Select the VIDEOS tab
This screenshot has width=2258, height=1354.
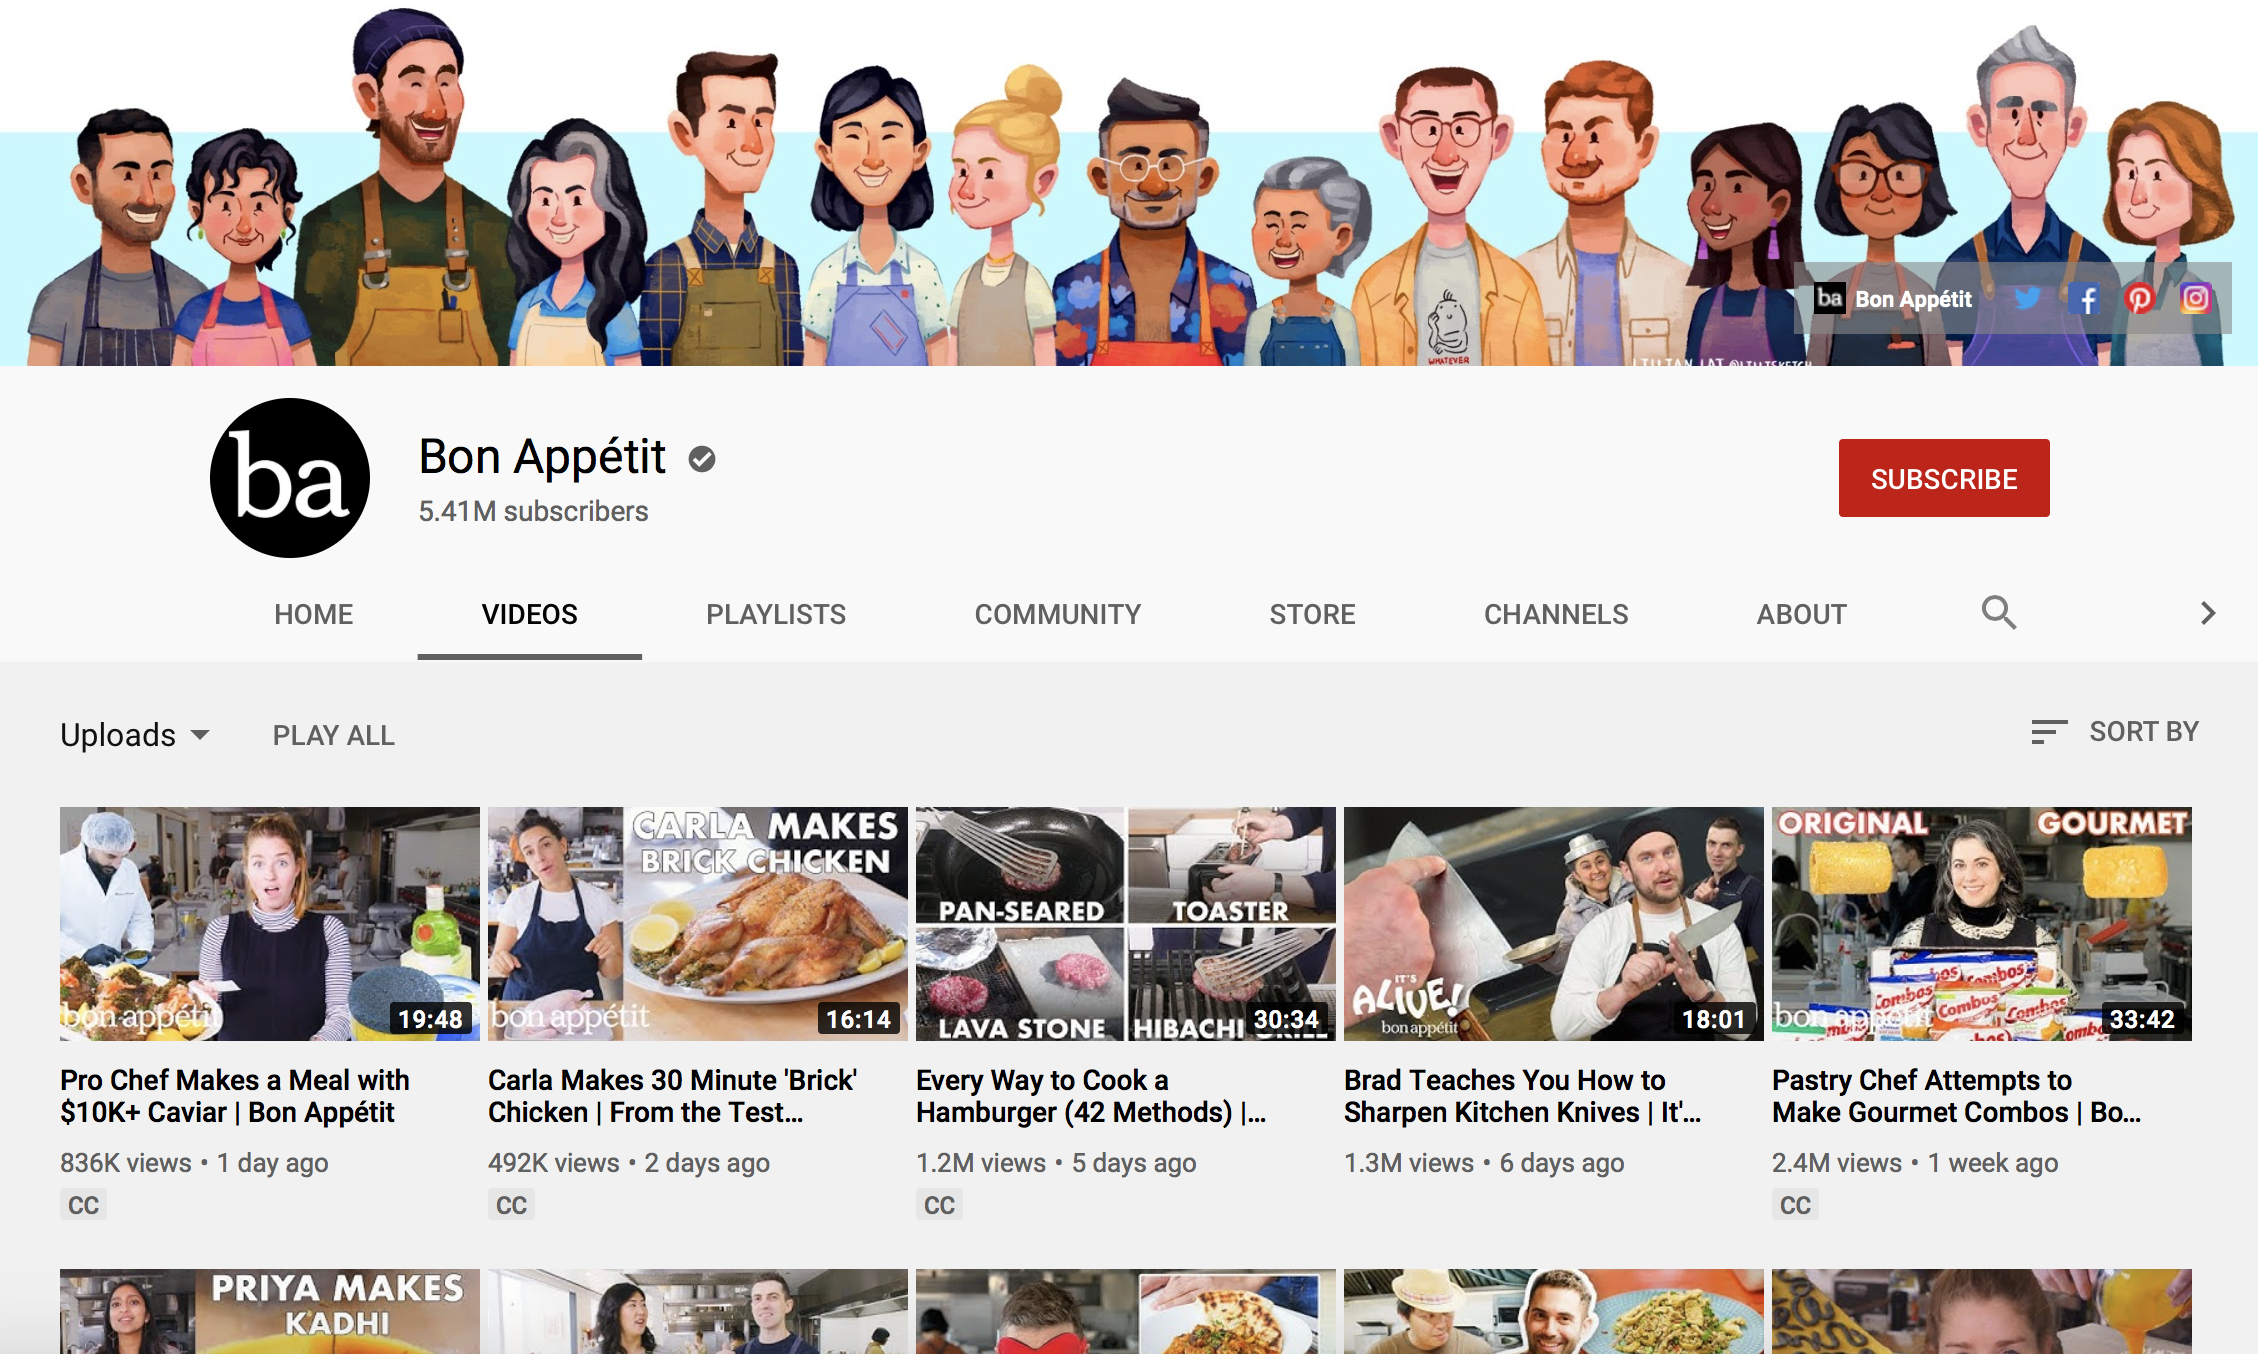coord(530,614)
